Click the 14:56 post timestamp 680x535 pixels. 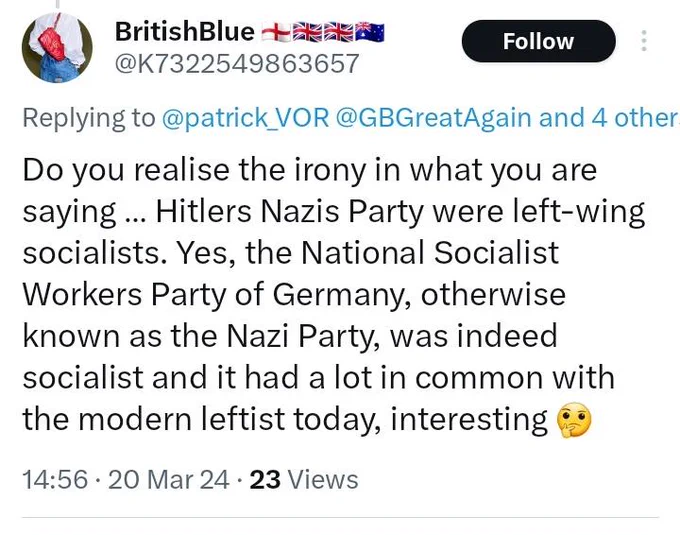[55, 480]
